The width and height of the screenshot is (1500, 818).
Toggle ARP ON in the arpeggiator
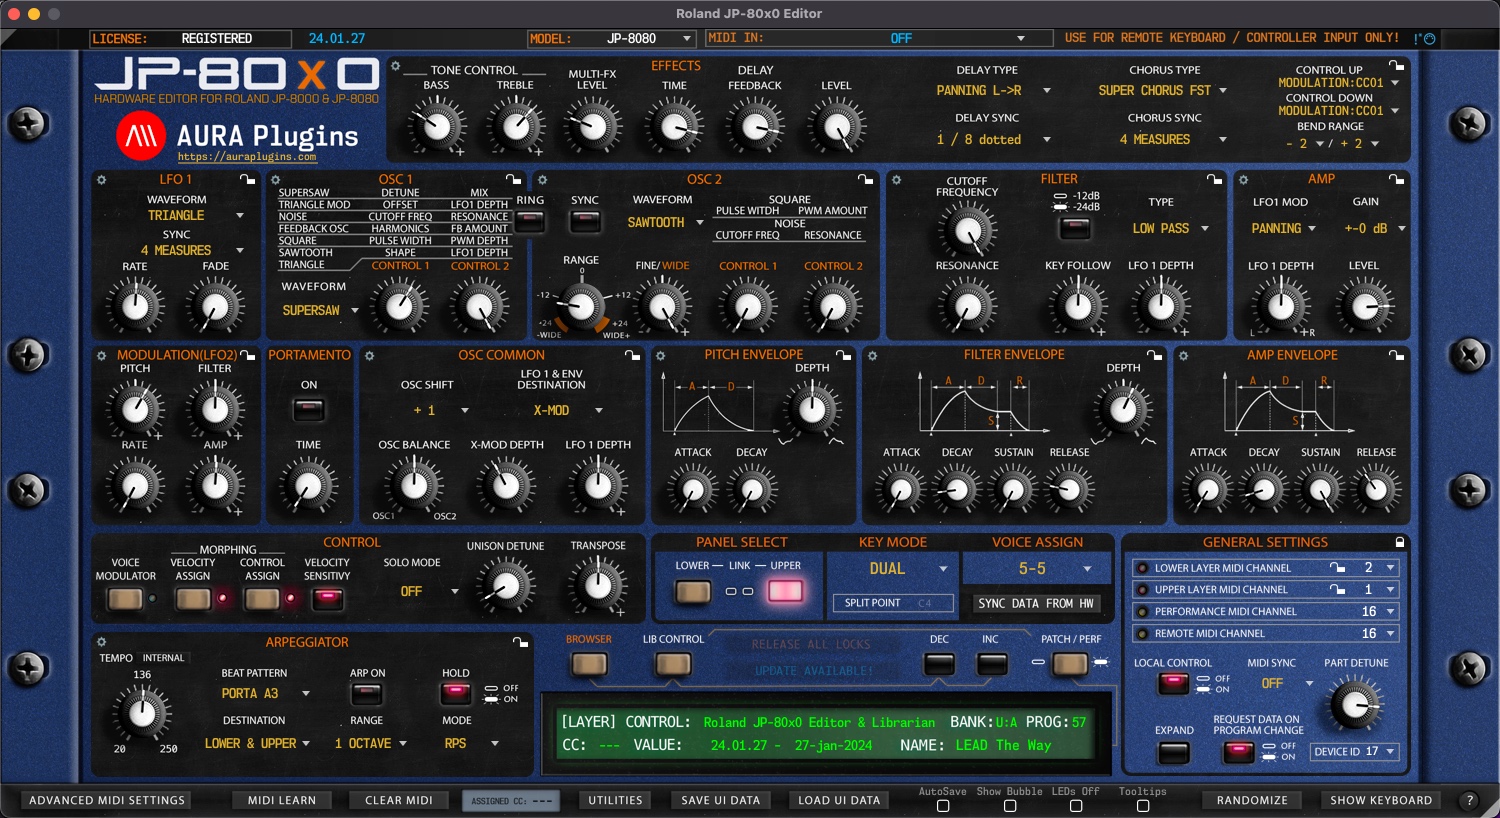coord(367,692)
